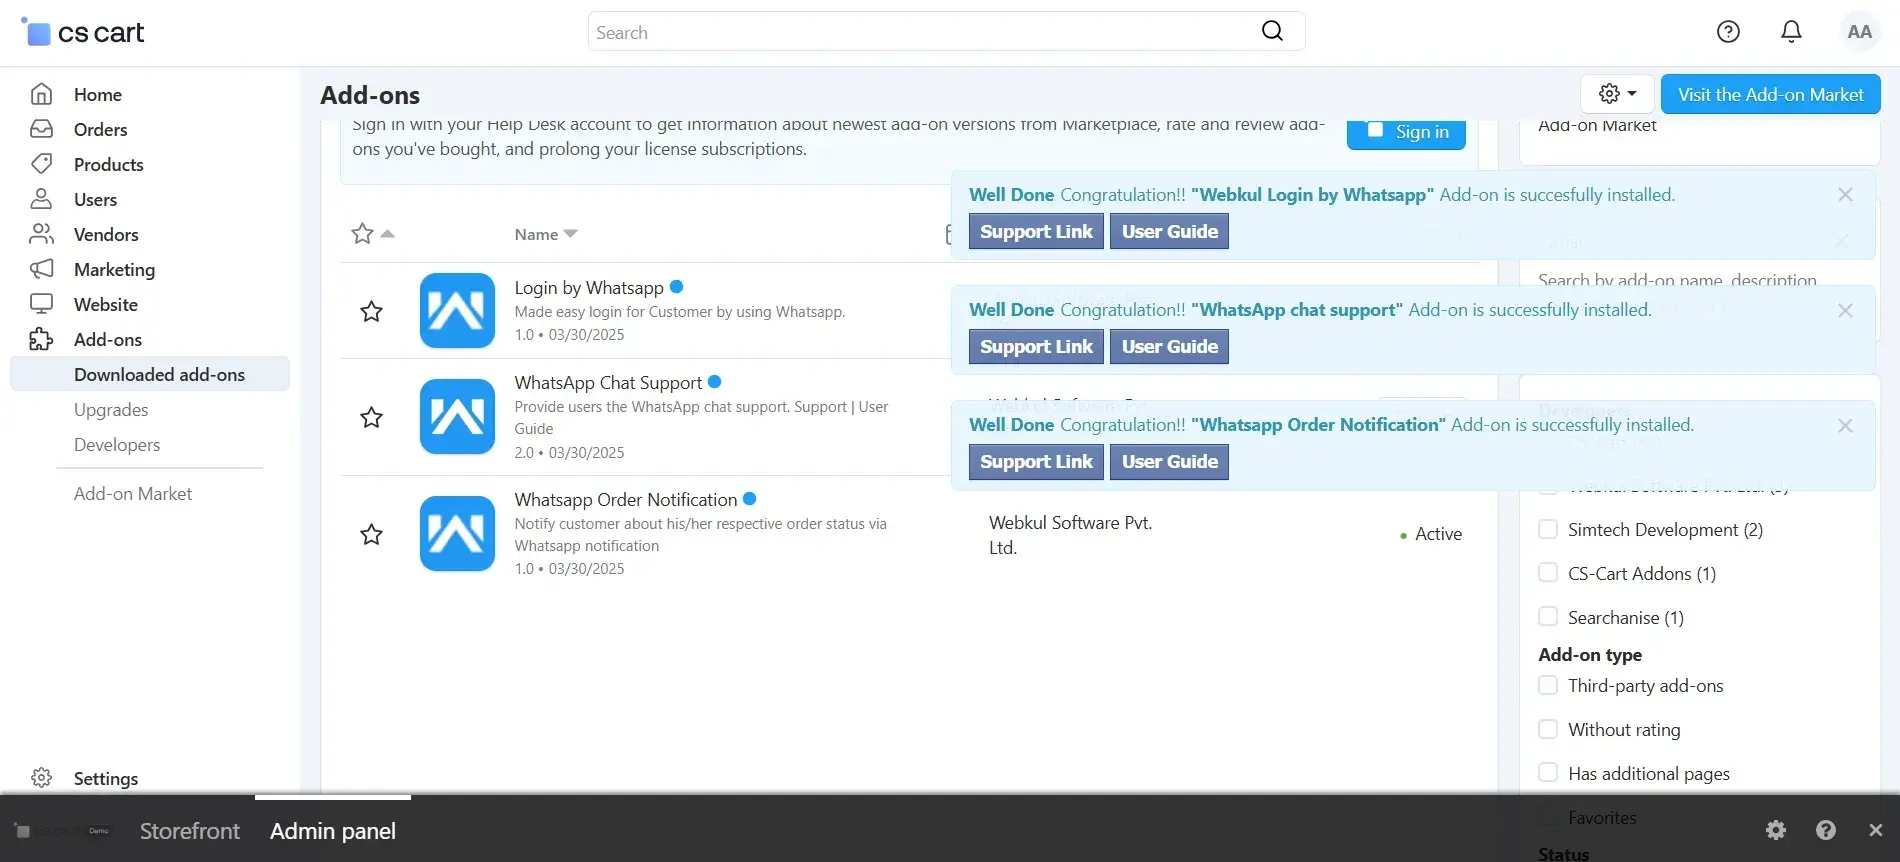Click the notifications bell icon
The image size is (1900, 862).
(x=1791, y=32)
